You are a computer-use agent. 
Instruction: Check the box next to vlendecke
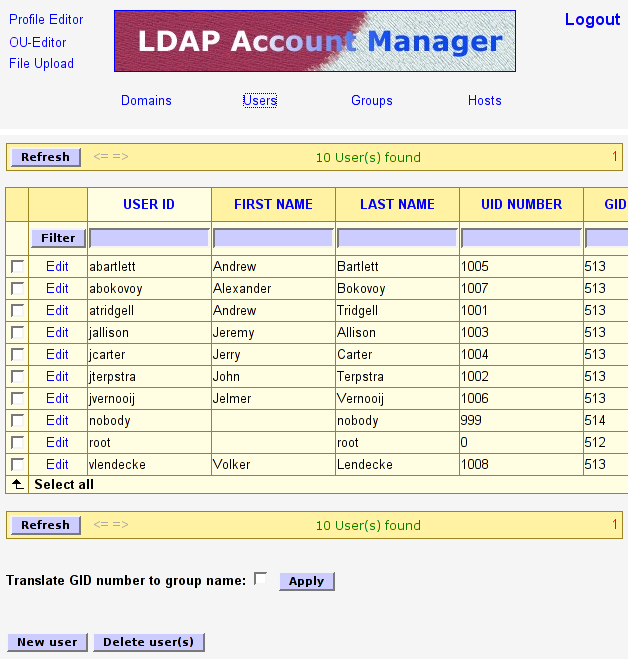(17, 465)
